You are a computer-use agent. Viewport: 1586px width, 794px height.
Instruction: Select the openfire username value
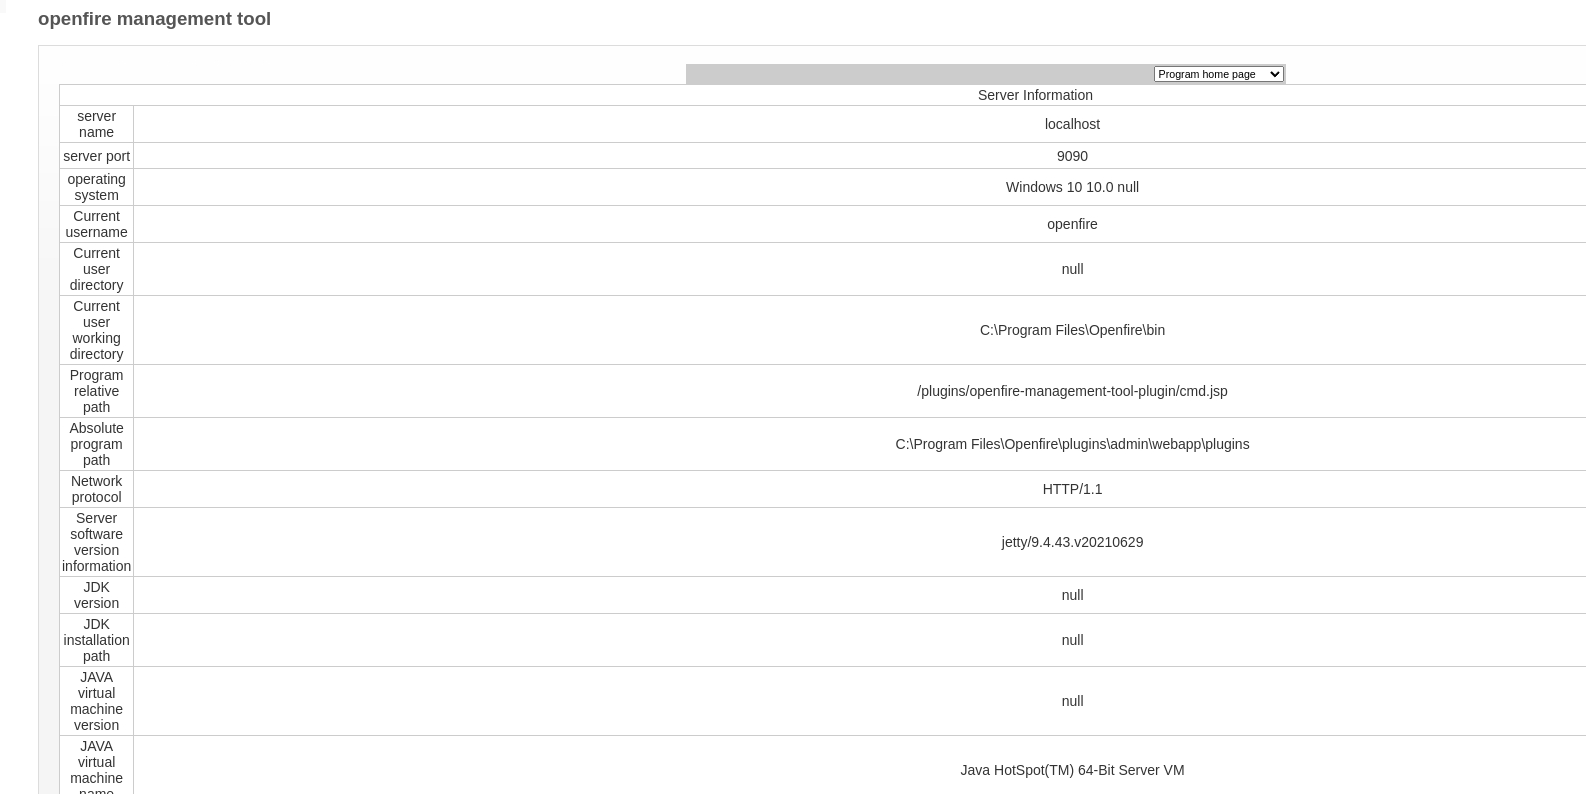click(x=1072, y=224)
